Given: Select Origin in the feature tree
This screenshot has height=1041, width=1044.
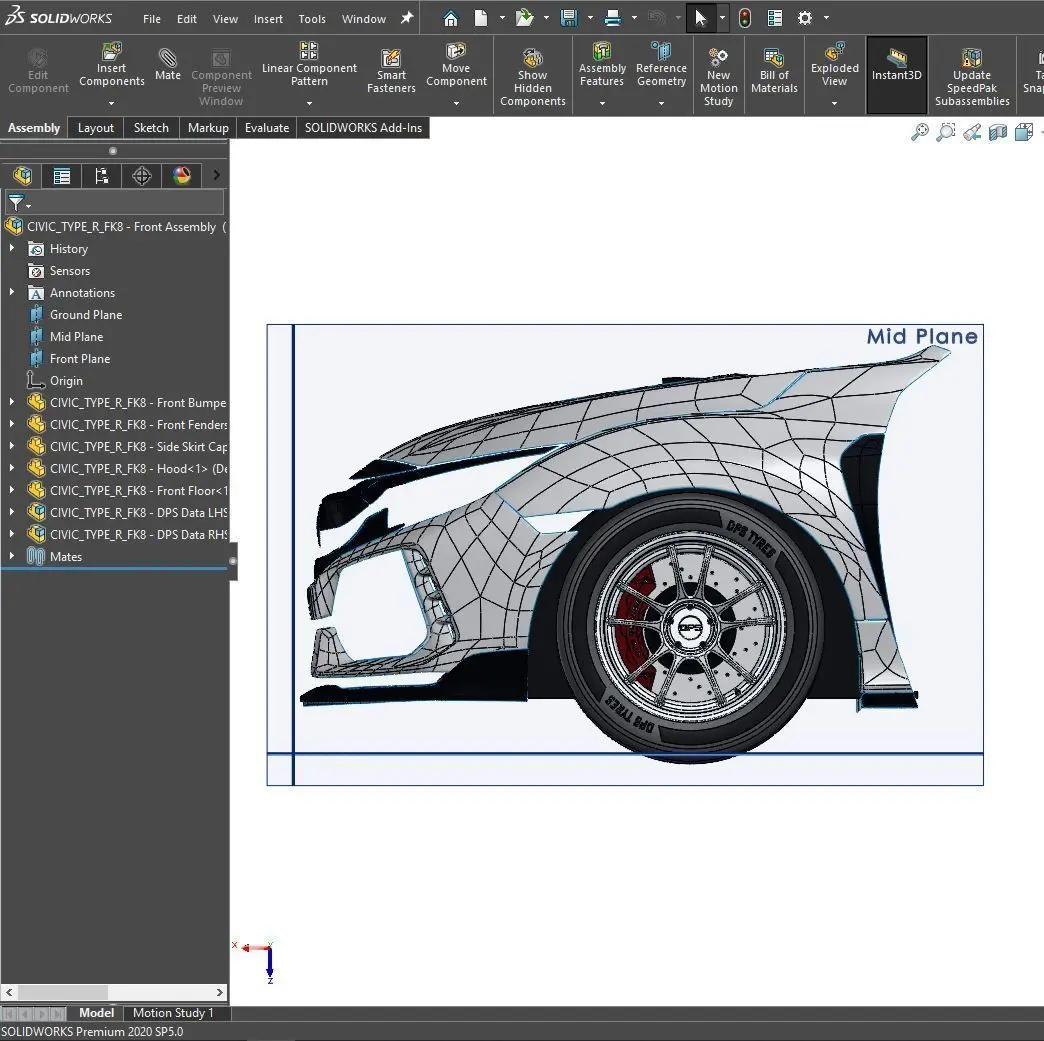Looking at the screenshot, I should [x=66, y=380].
